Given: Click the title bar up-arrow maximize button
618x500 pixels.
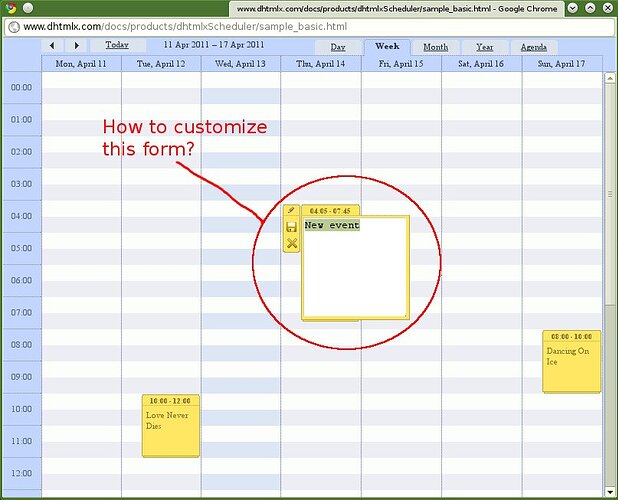Looking at the screenshot, I should (590, 8).
